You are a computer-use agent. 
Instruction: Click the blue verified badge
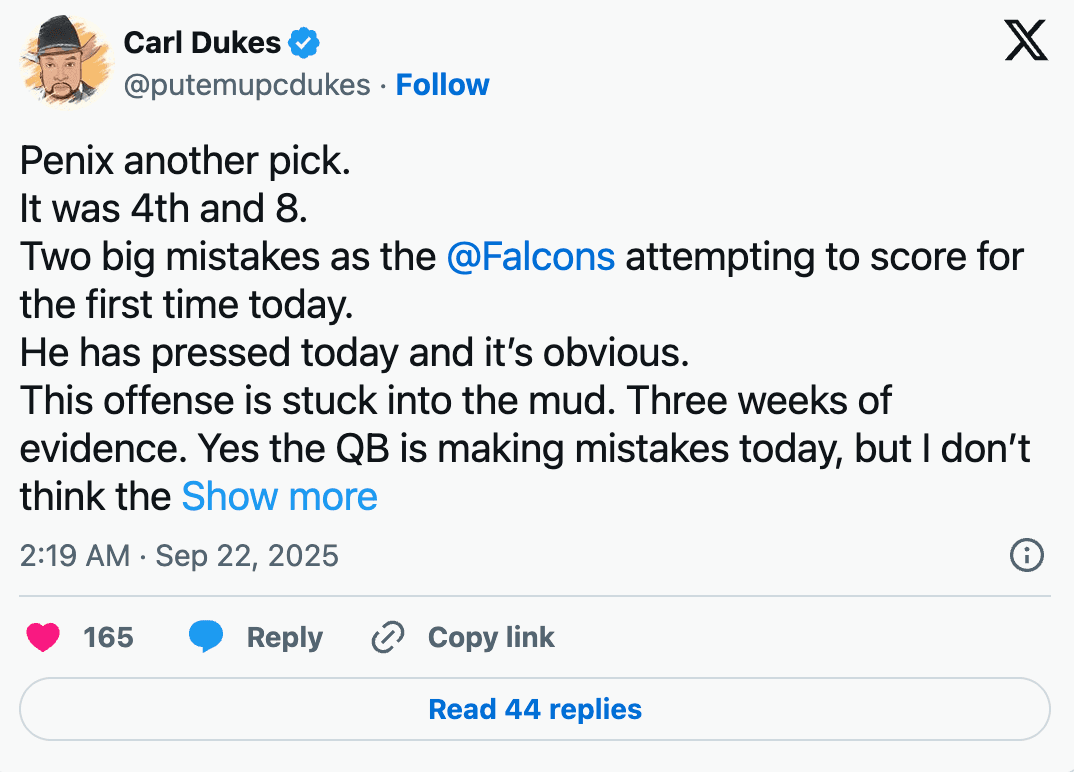pyautogui.click(x=304, y=43)
